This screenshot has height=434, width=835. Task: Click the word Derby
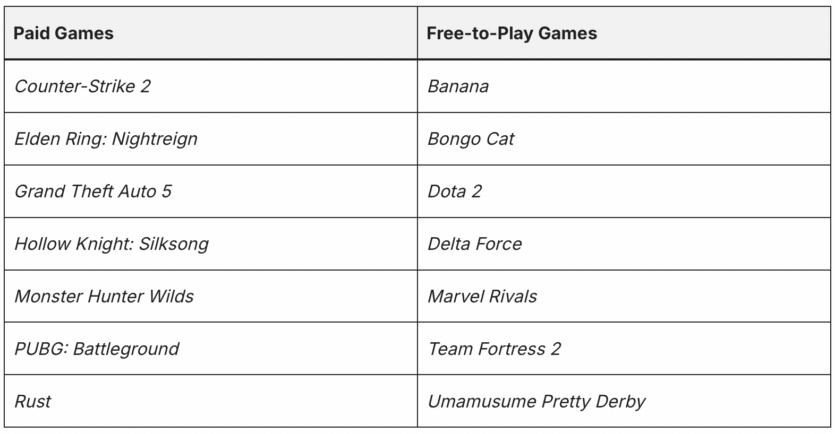coord(620,401)
